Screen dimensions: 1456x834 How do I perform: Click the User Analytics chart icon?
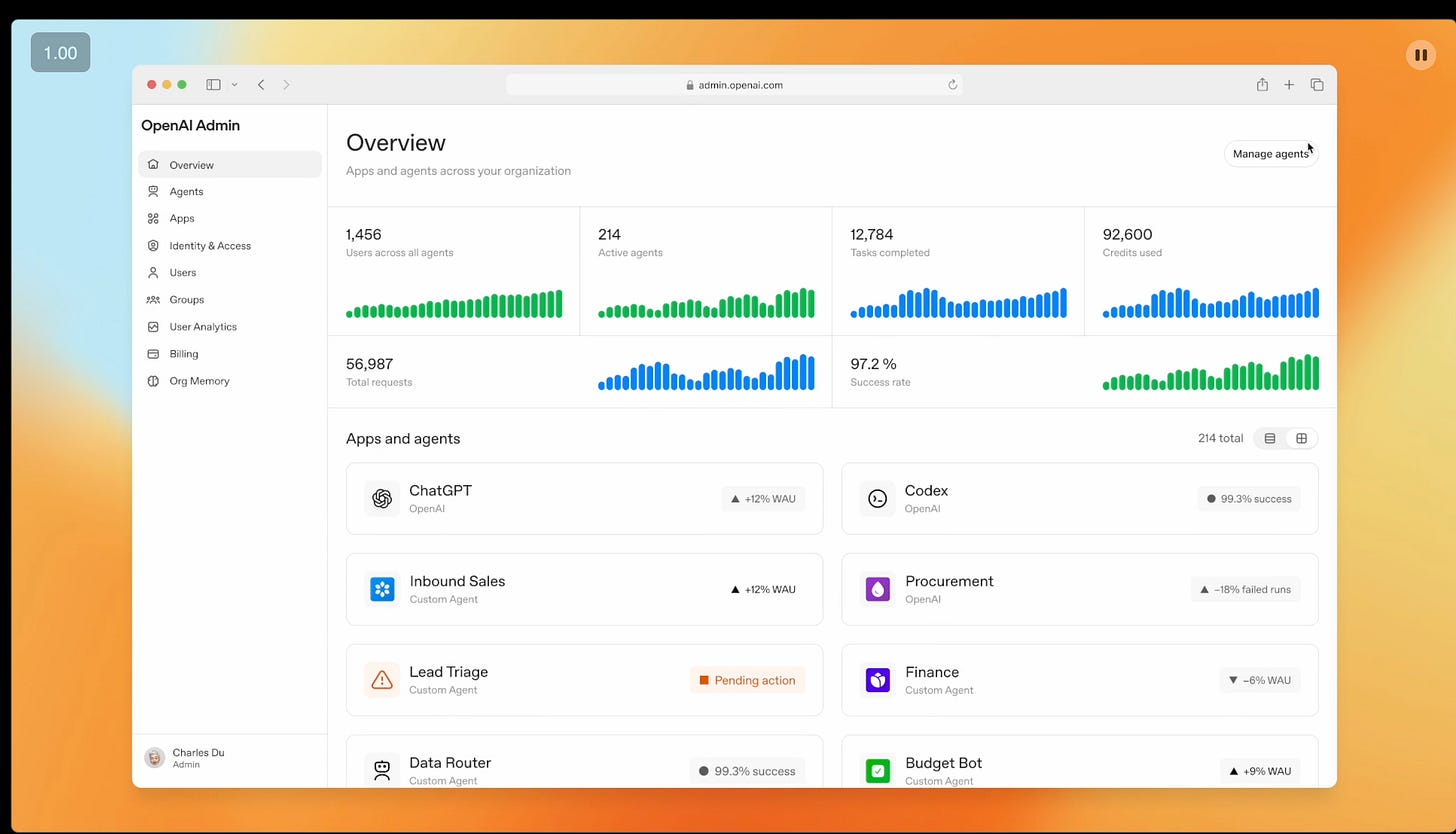pos(153,326)
